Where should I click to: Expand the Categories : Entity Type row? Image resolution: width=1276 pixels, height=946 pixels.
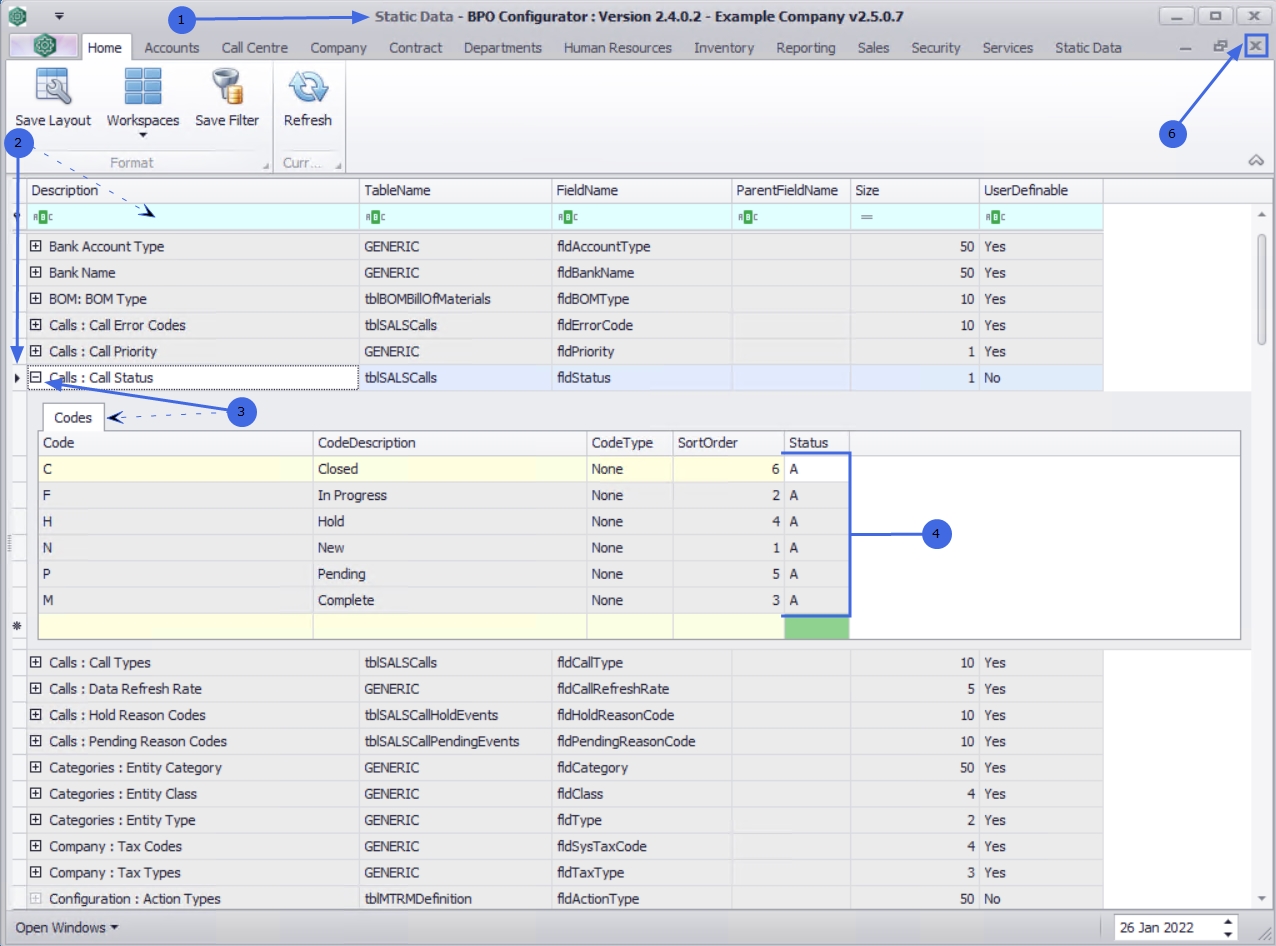tap(36, 820)
